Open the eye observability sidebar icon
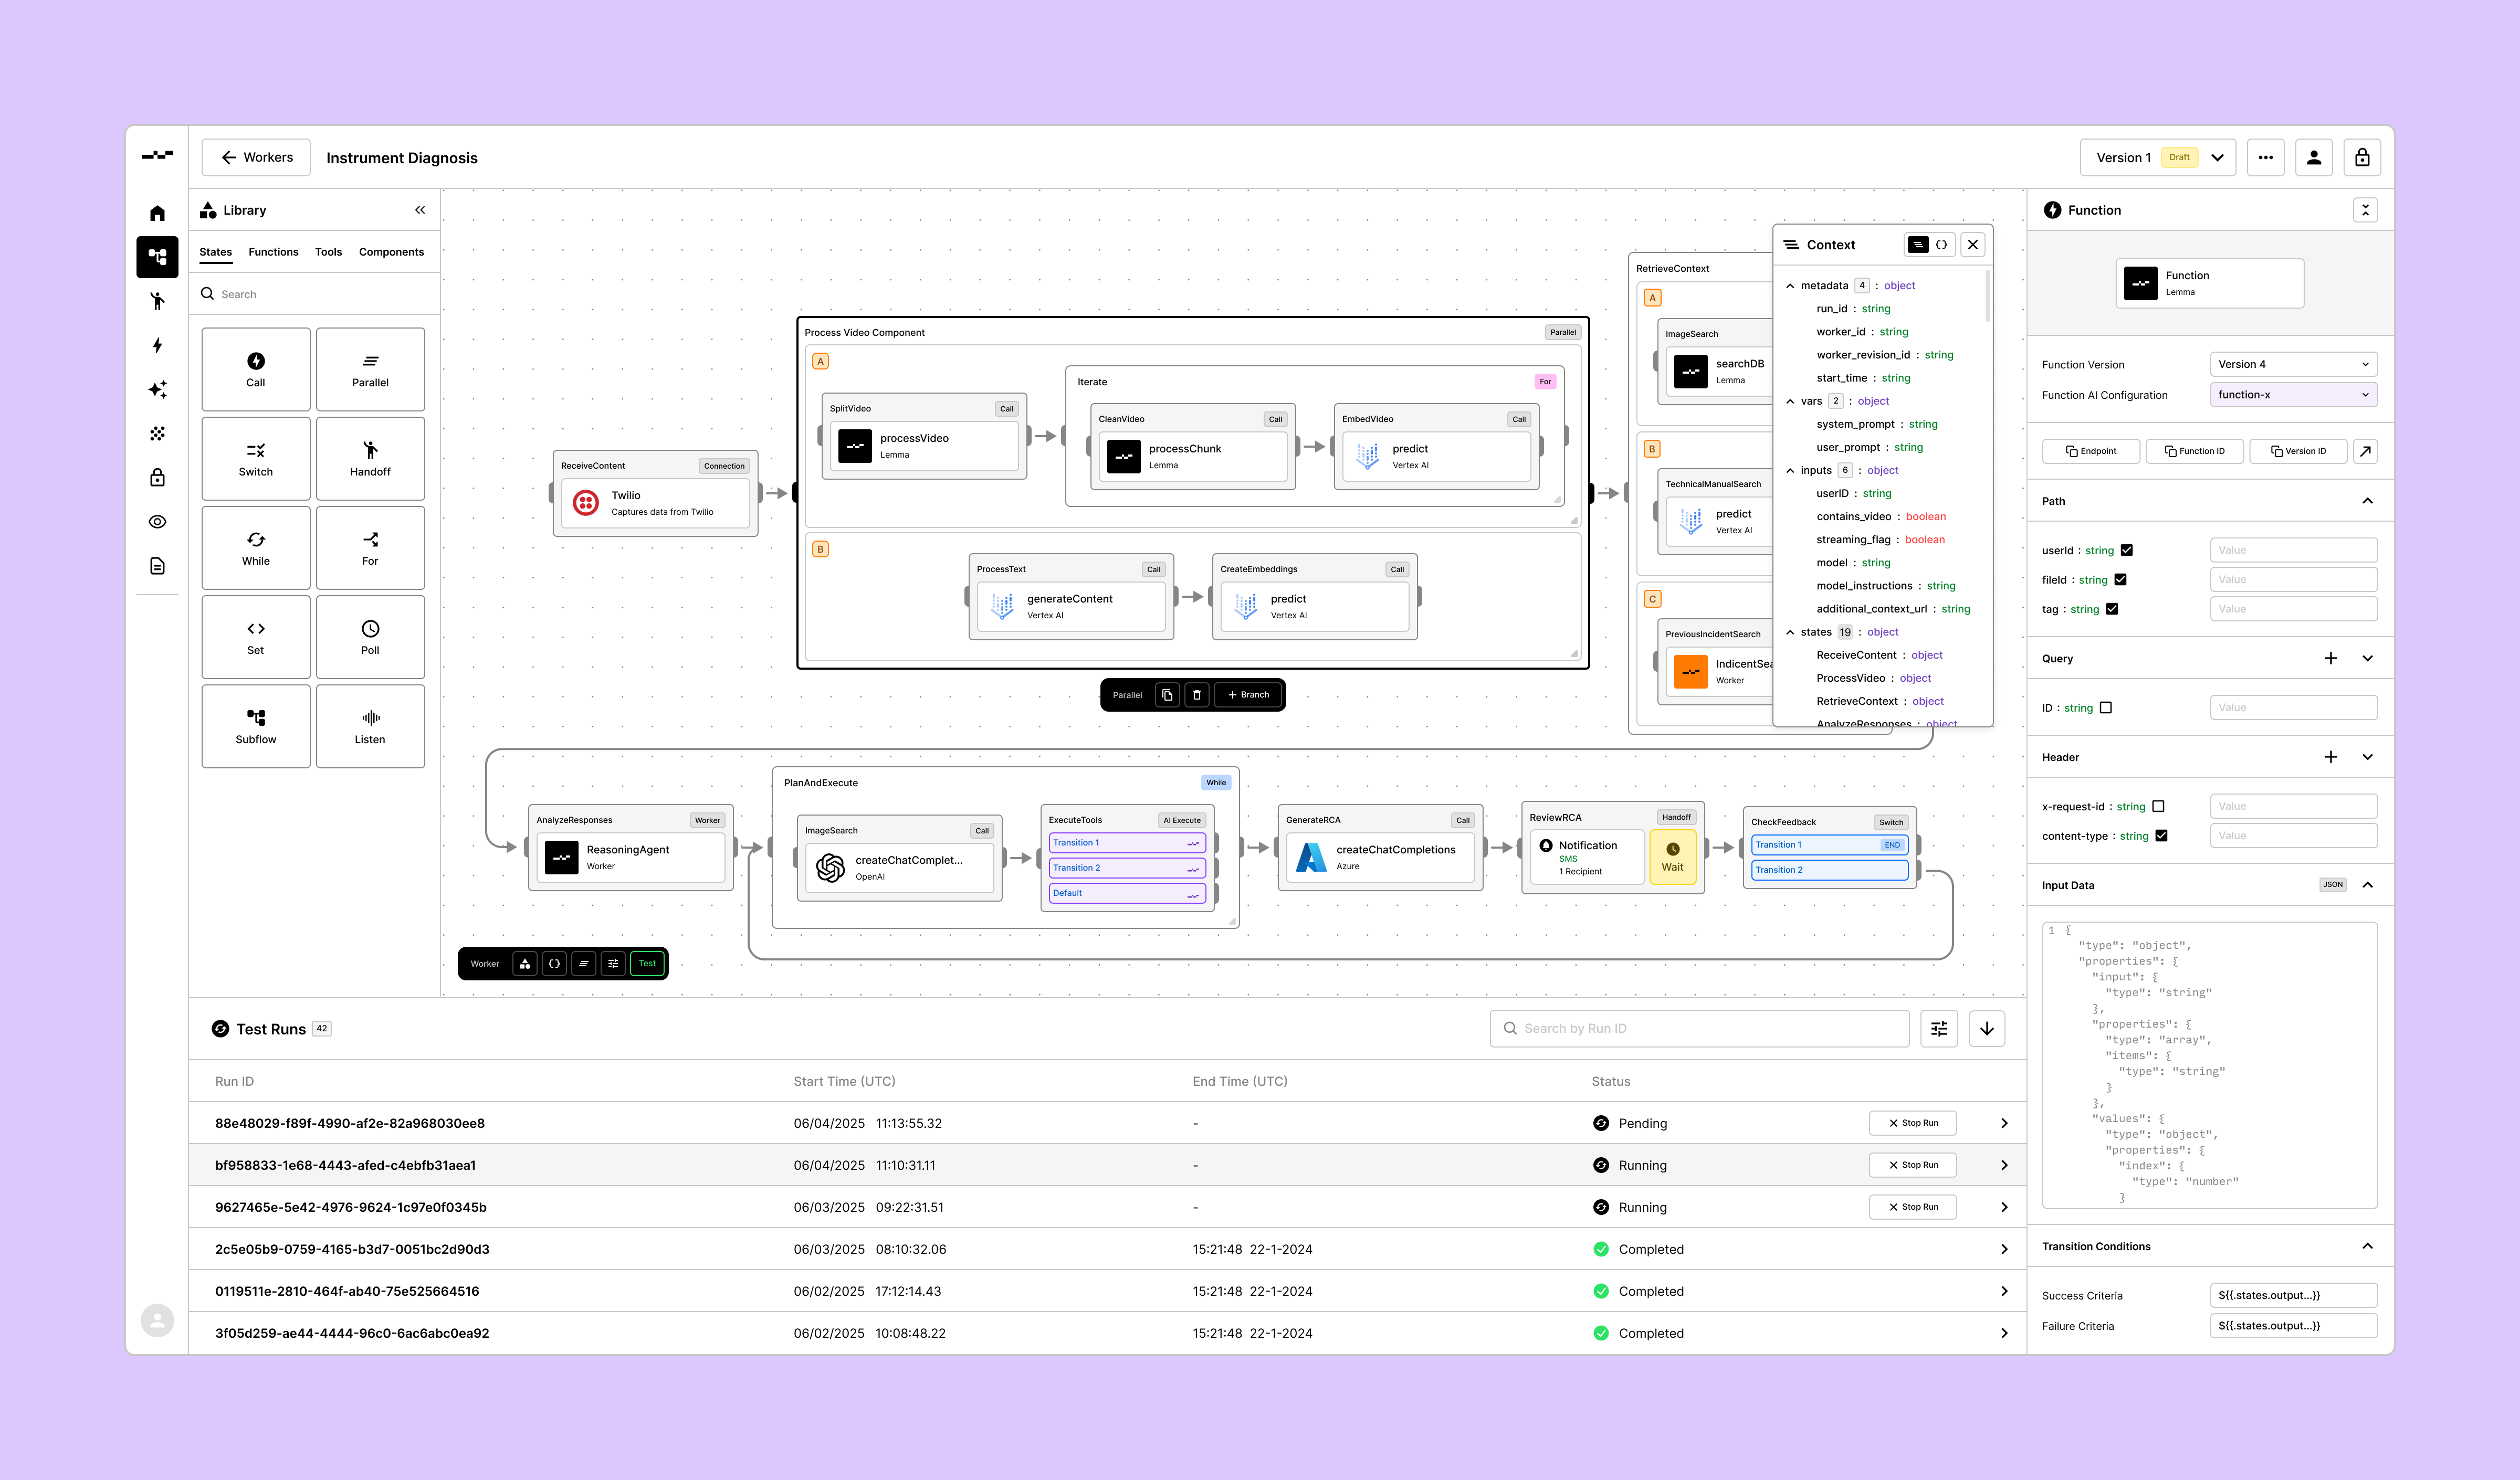 coord(157,522)
